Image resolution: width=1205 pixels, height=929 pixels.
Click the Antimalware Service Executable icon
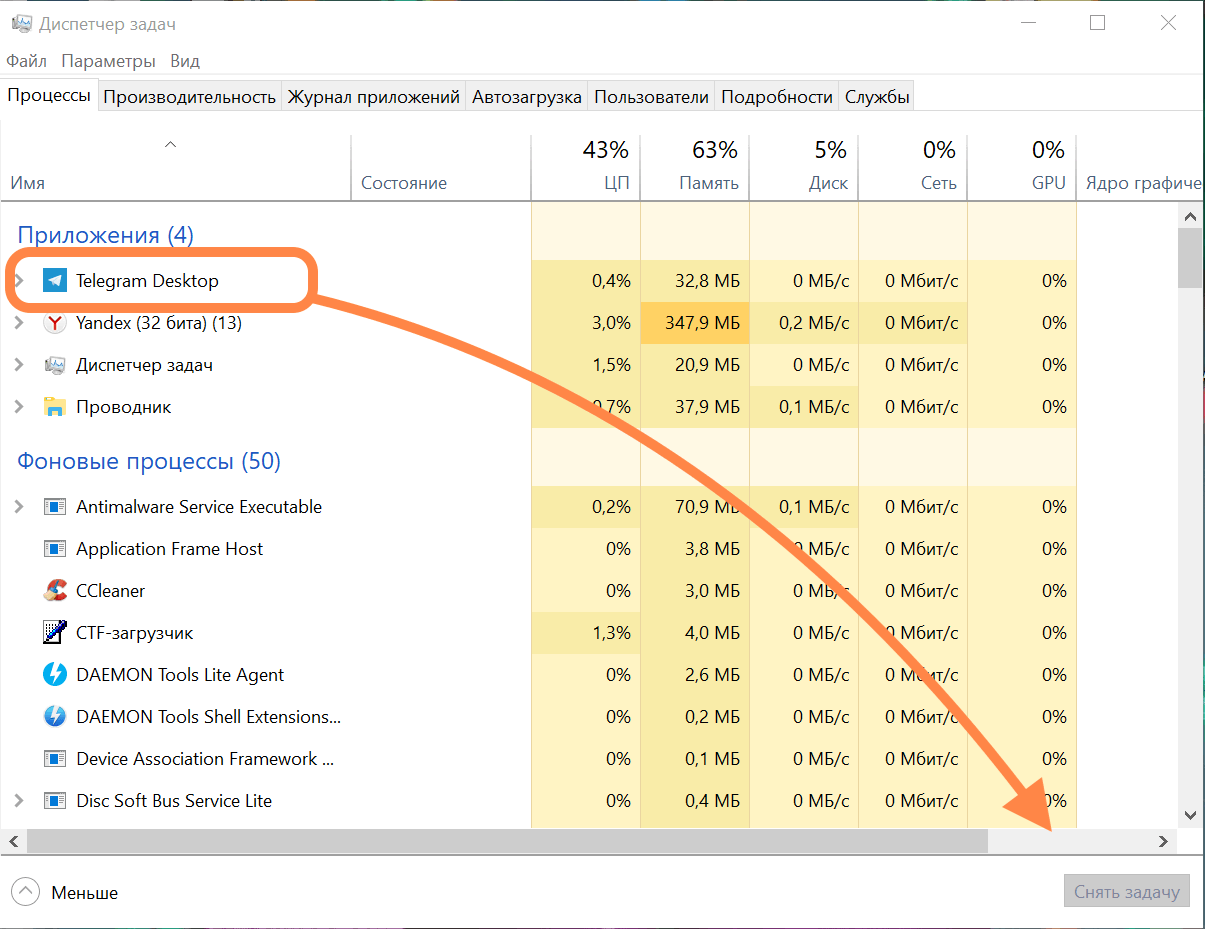tap(55, 507)
